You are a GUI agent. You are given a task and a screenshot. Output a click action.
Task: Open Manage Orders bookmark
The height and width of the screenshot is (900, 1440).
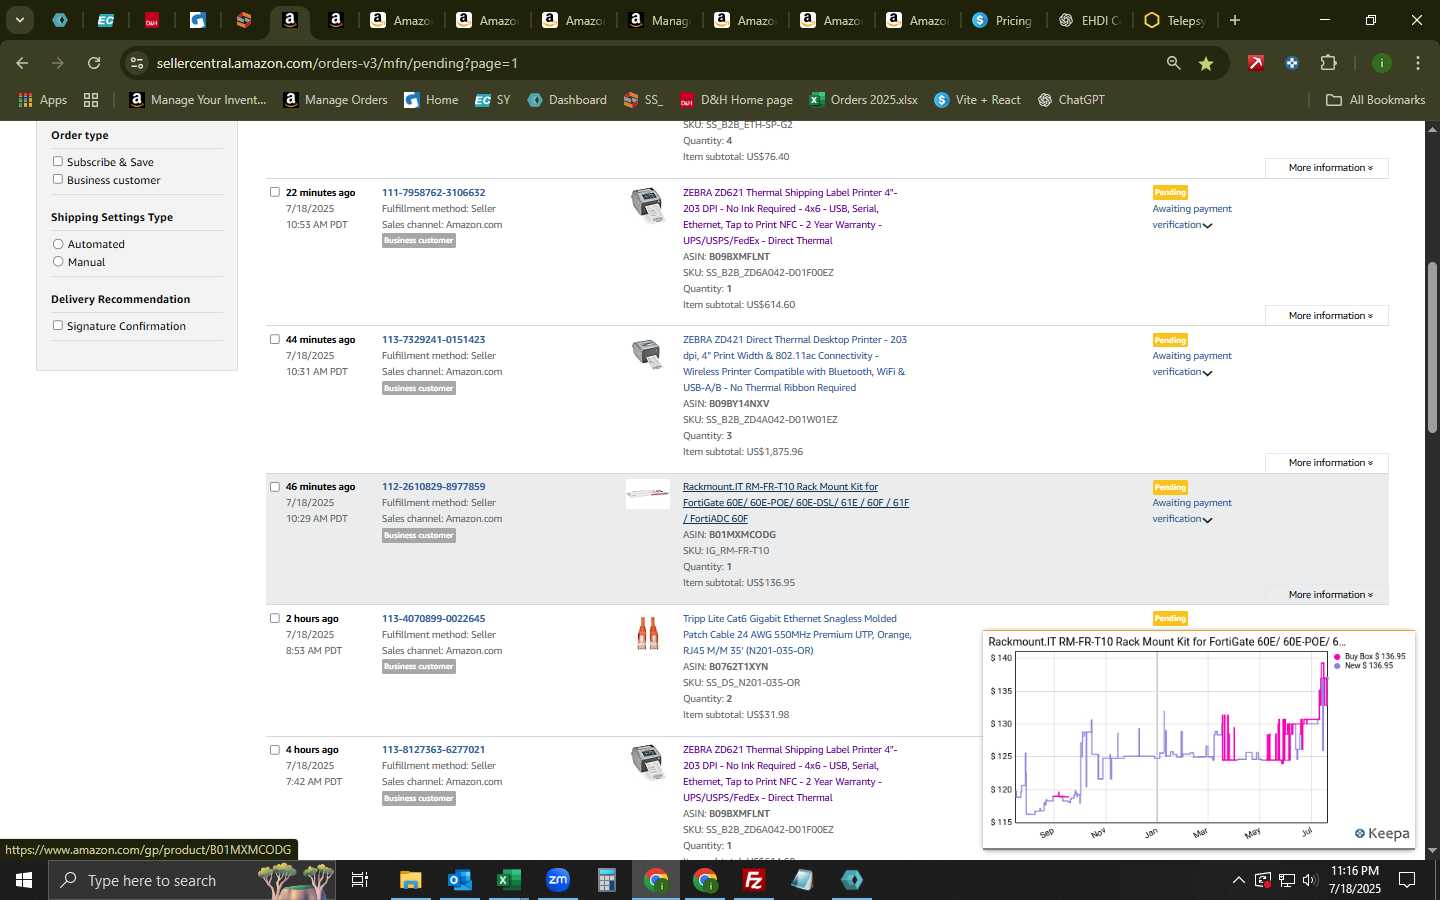click(x=335, y=100)
